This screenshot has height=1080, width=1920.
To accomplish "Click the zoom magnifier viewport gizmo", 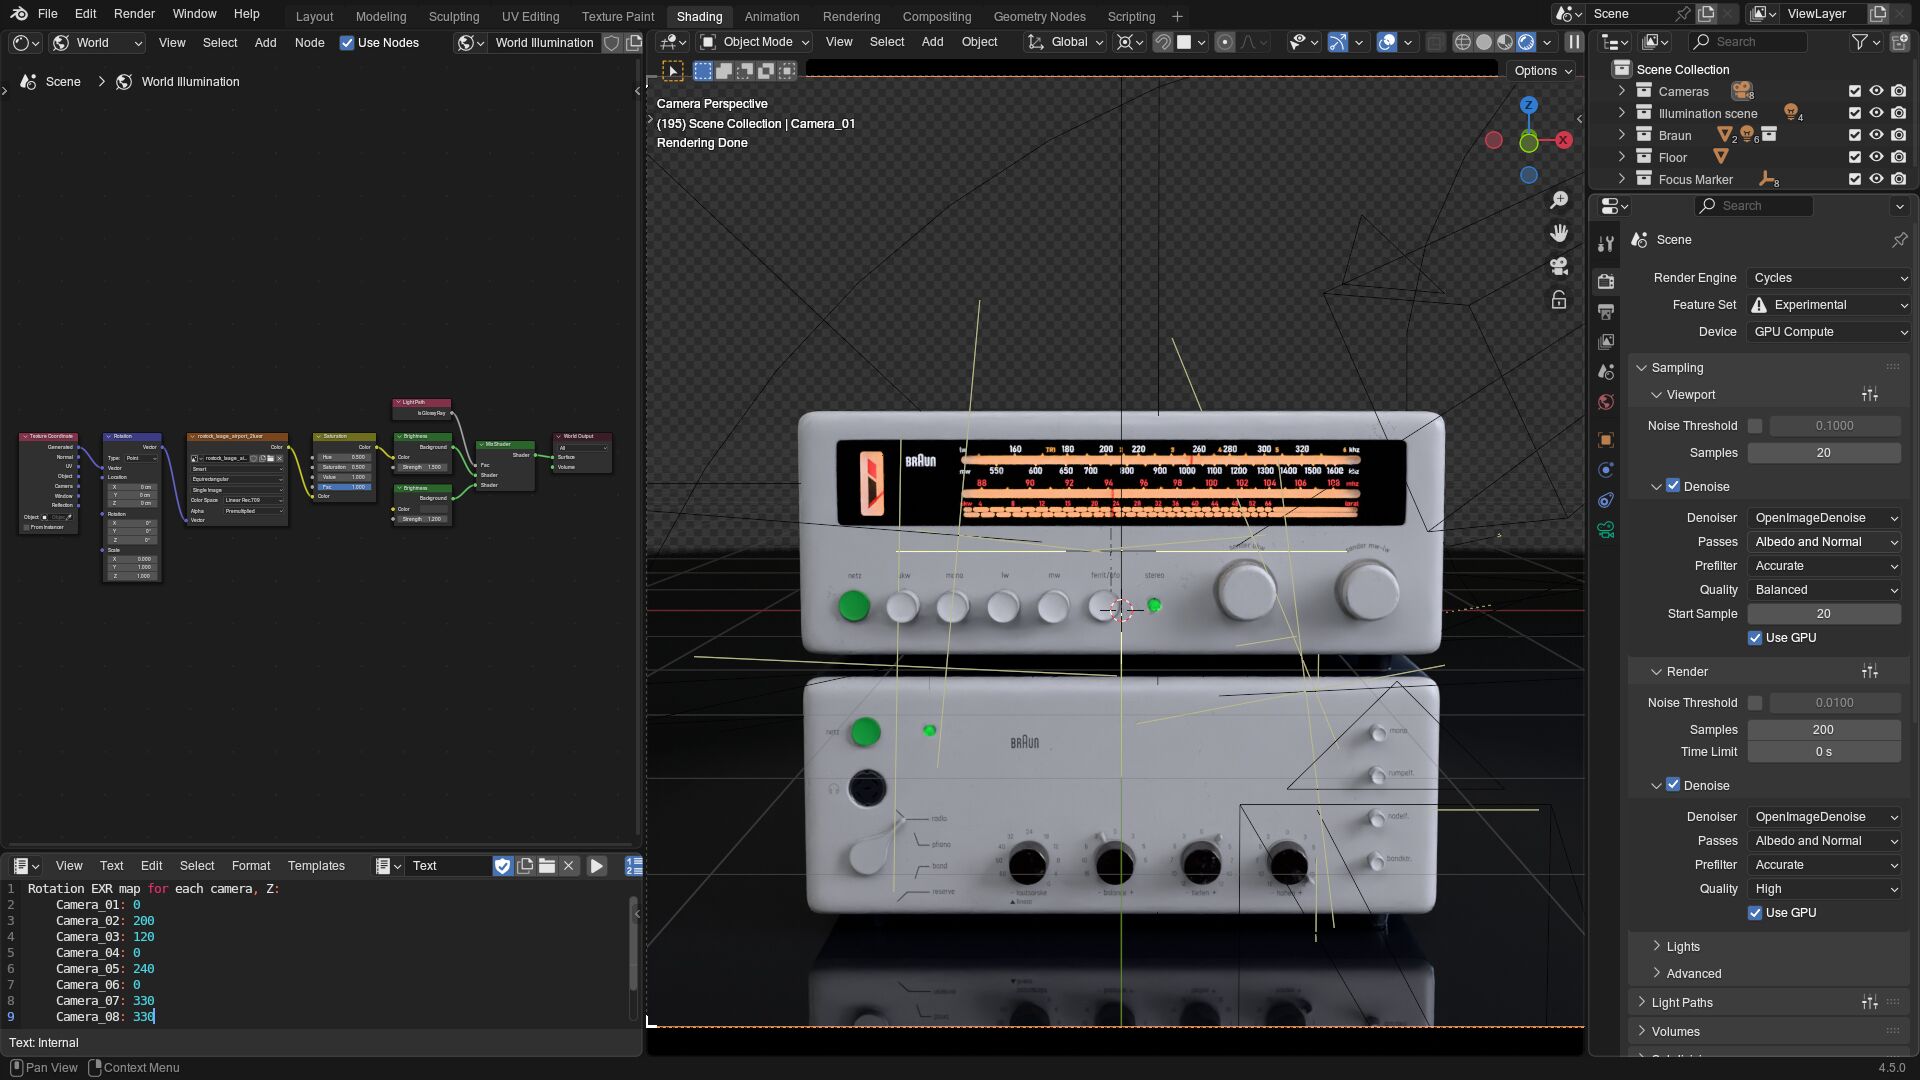I will 1558,201.
